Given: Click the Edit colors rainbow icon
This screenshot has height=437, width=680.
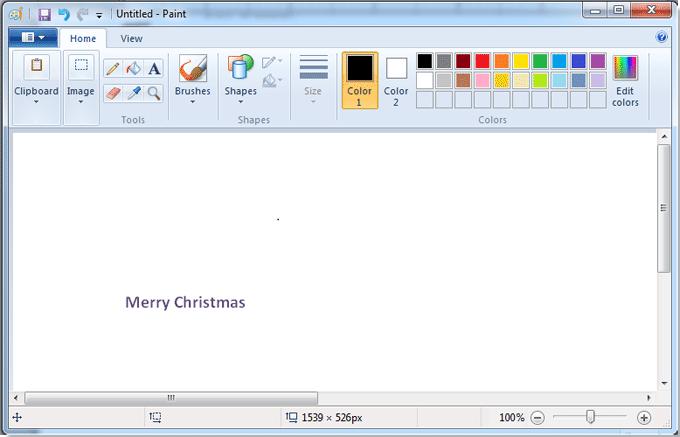Looking at the screenshot, I should [625, 68].
